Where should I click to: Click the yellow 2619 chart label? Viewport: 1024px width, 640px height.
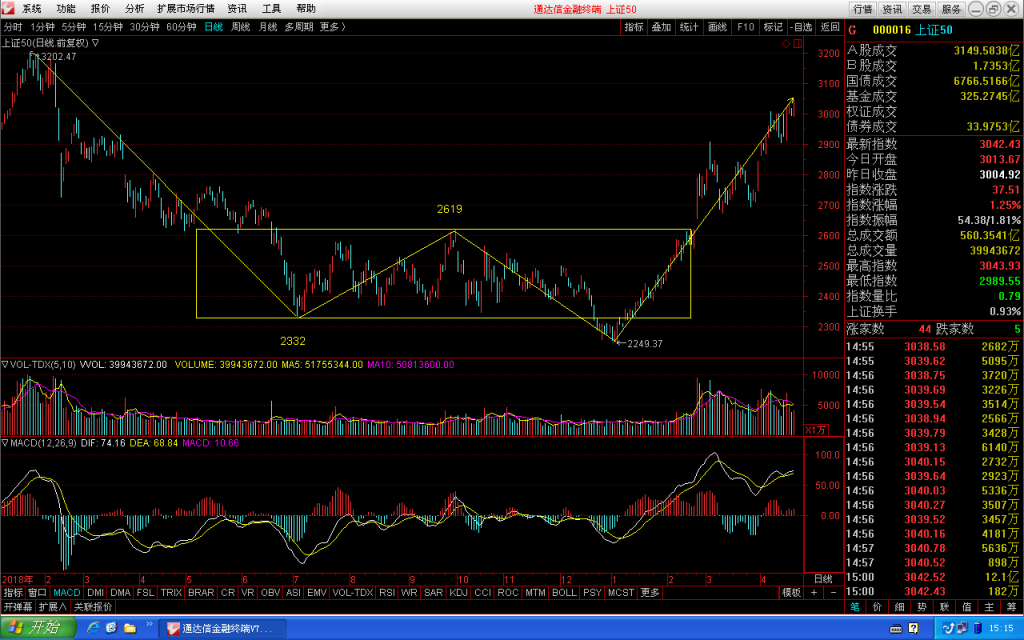[449, 209]
